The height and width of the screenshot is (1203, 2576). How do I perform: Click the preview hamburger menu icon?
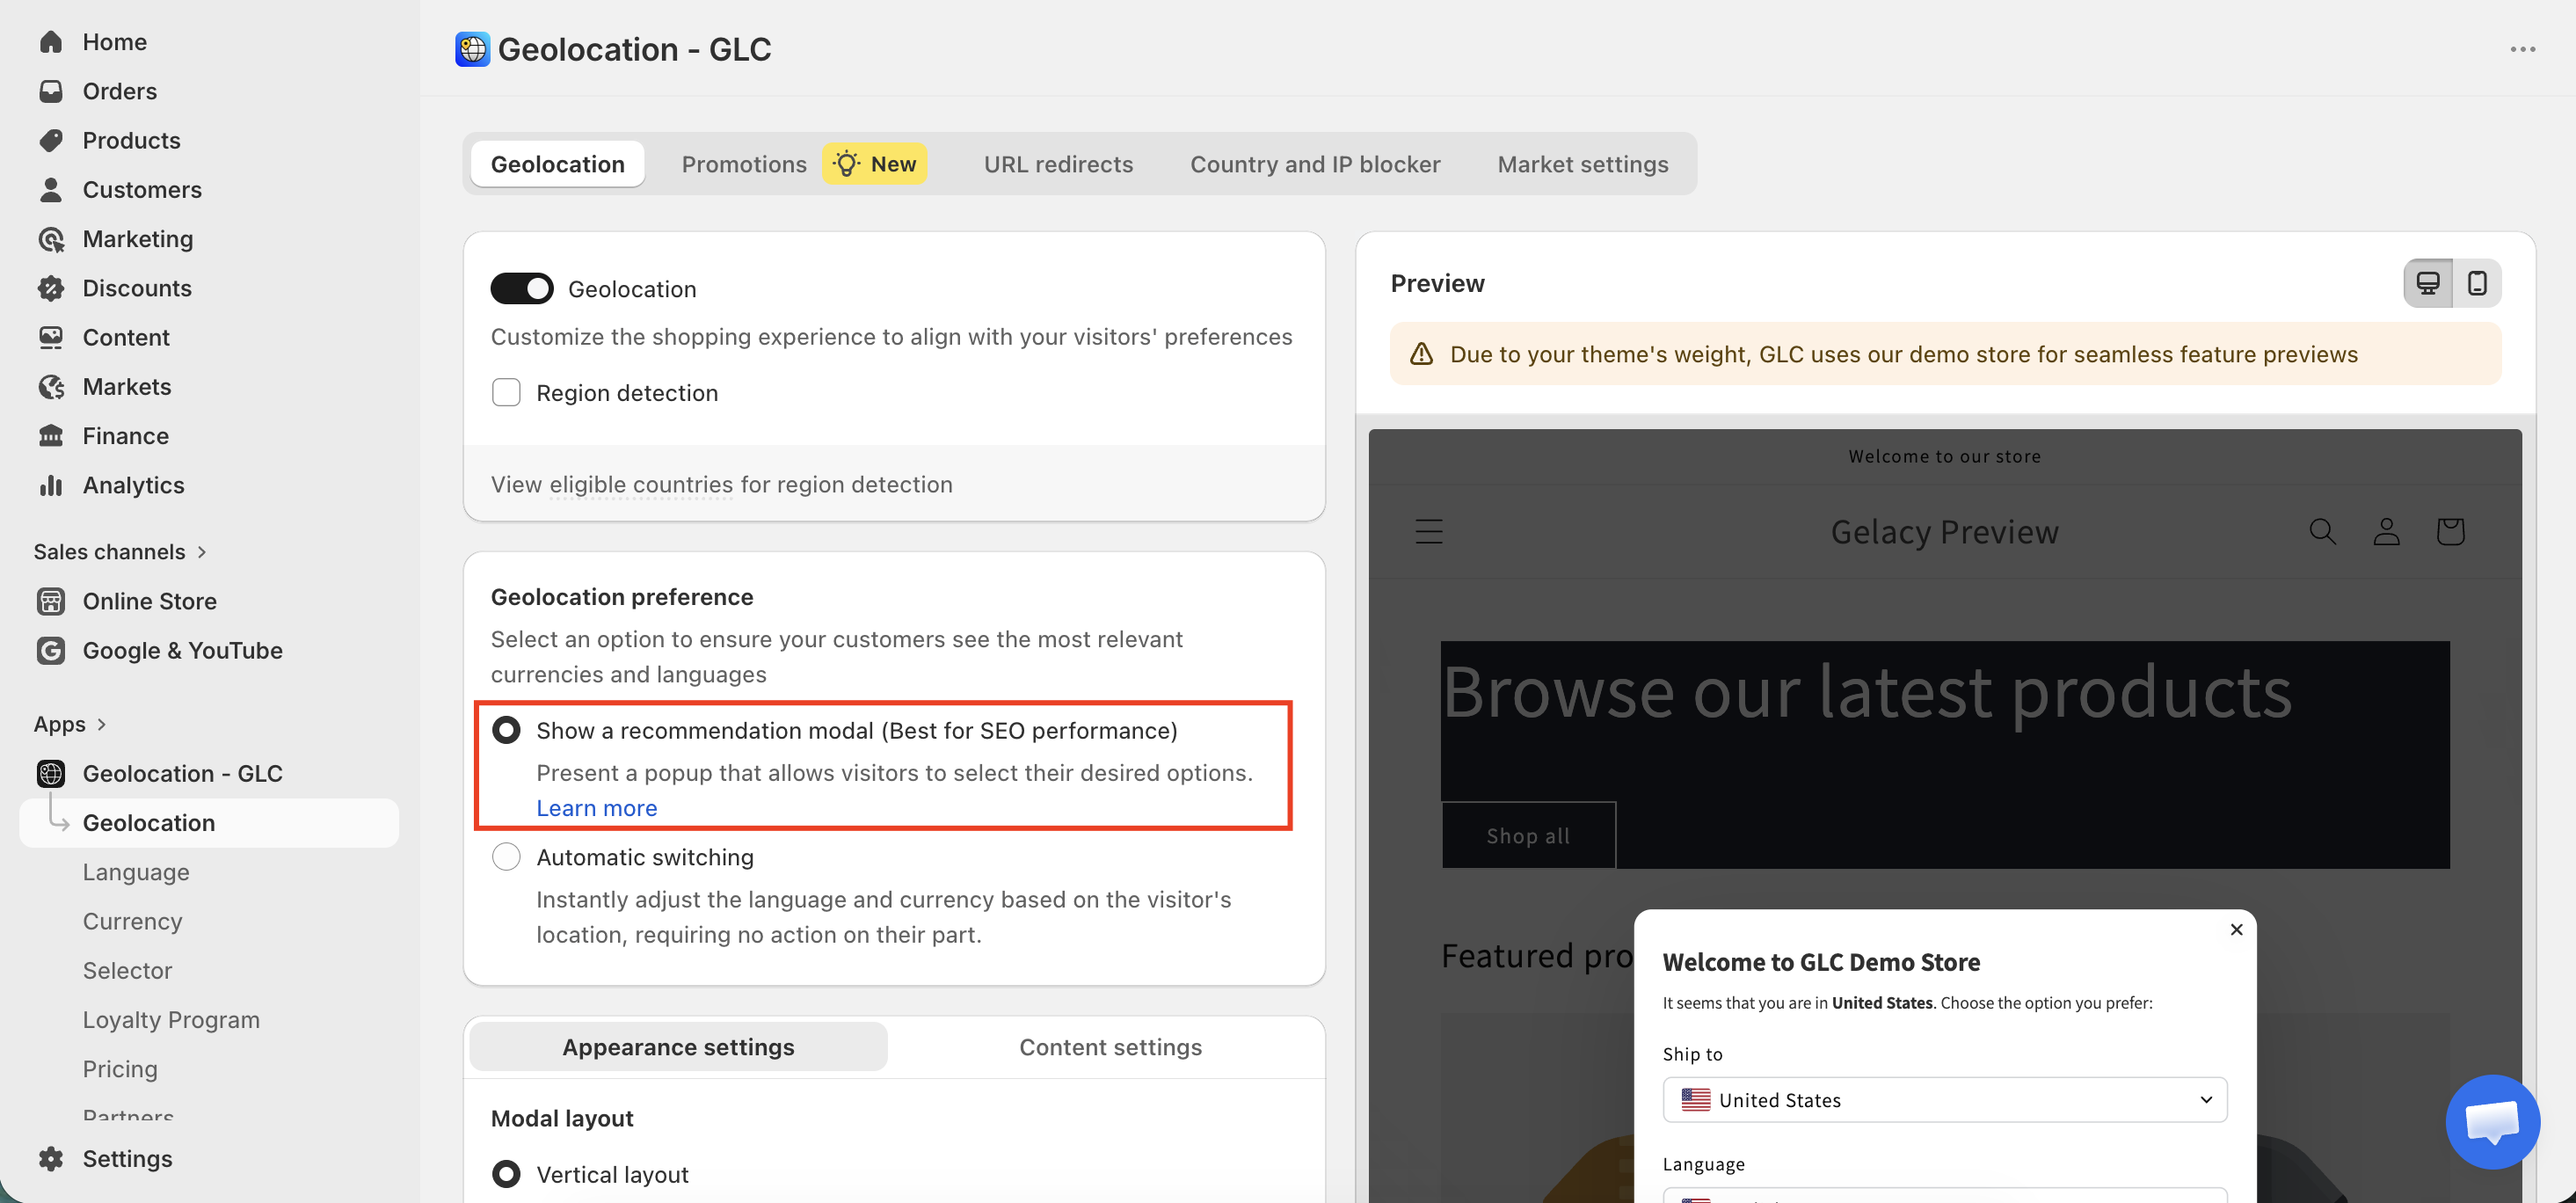pos(1429,531)
